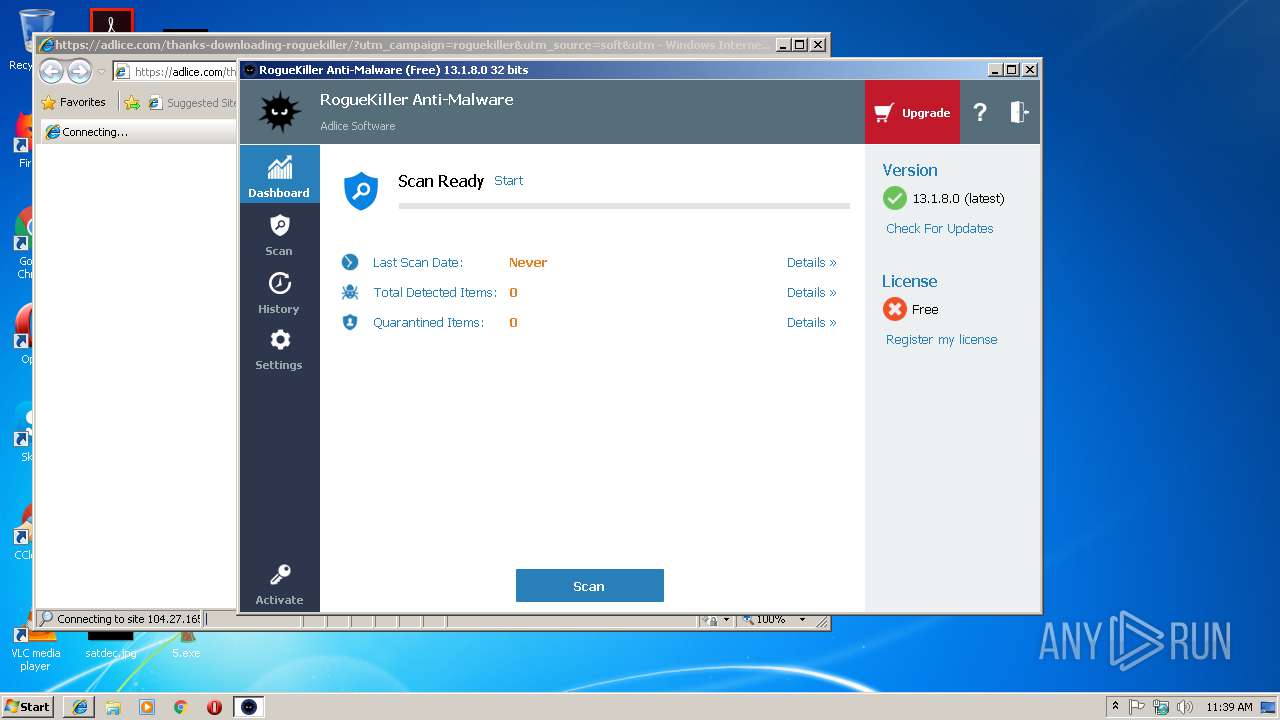Screen dimensions: 1280x720
Task: Open Details for Quarantined Items
Action: [811, 323]
